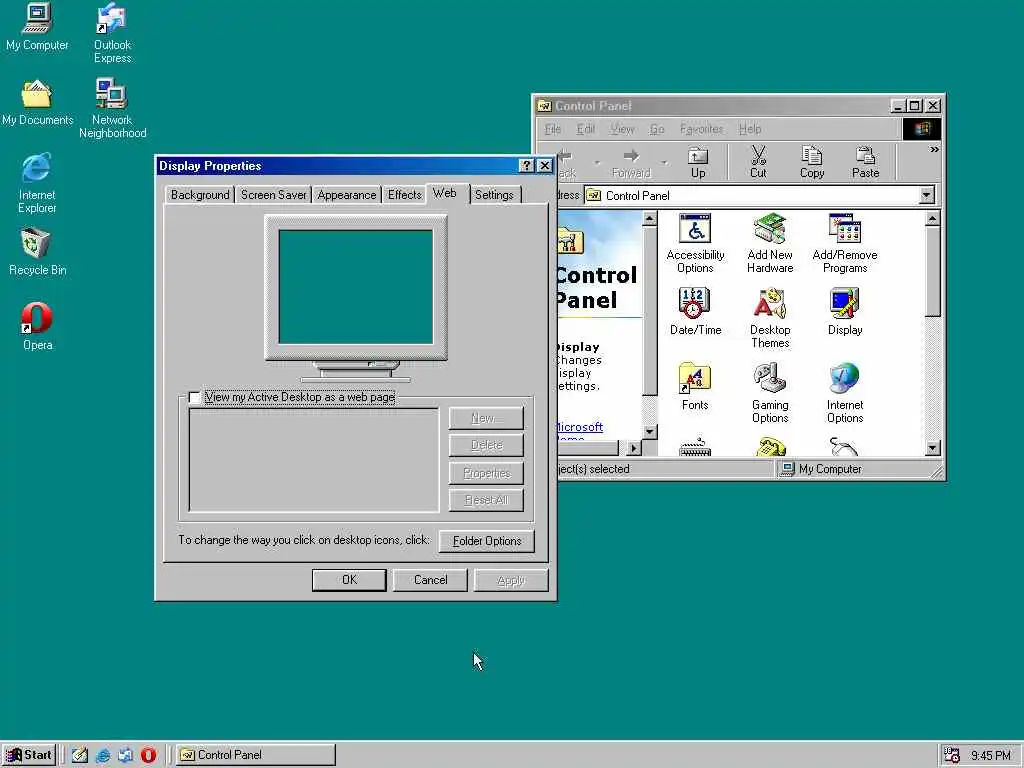Switch to the Appearance tab
The width and height of the screenshot is (1024, 768).
(347, 195)
